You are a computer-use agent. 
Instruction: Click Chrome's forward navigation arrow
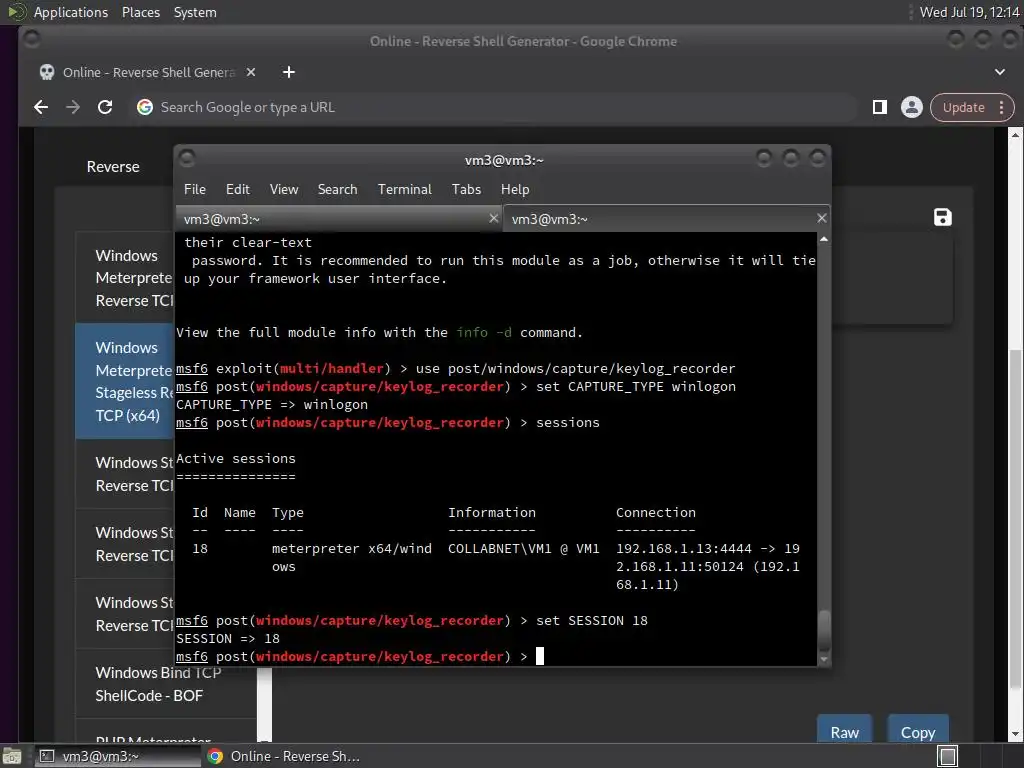pyautogui.click(x=73, y=107)
